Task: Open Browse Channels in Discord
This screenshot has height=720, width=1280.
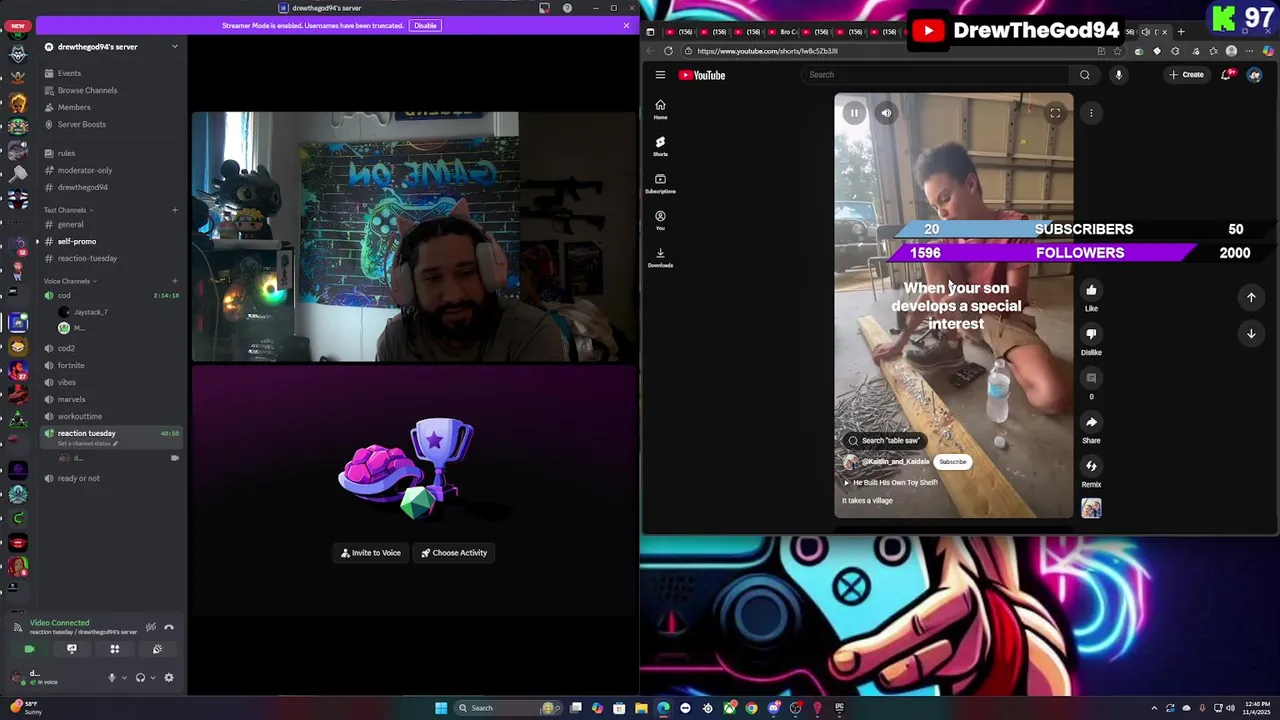Action: (87, 90)
